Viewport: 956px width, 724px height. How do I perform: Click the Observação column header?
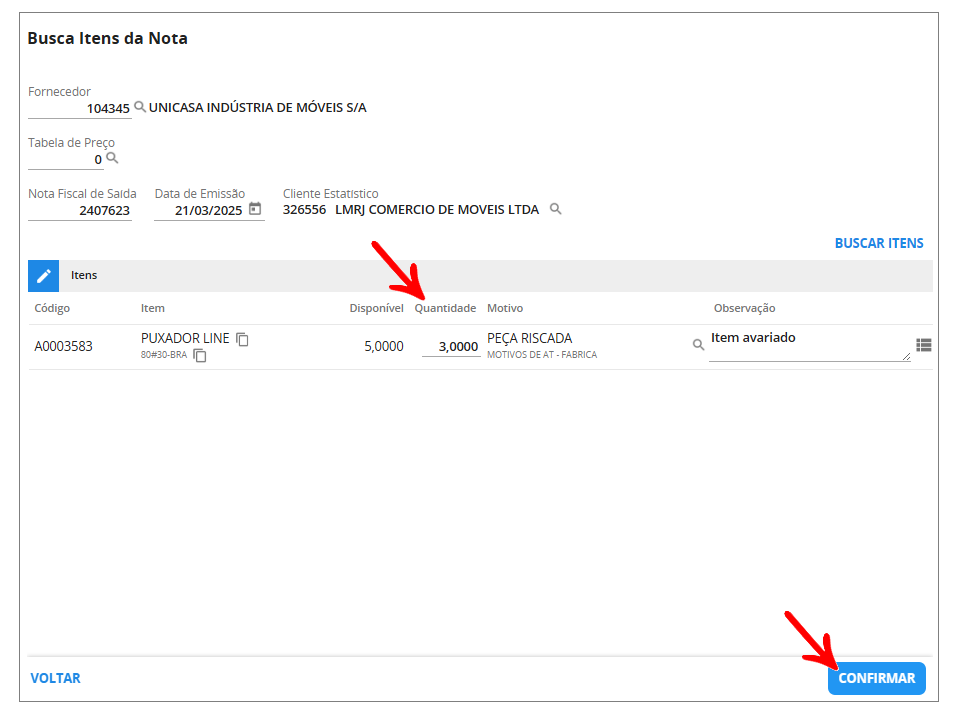coord(744,308)
